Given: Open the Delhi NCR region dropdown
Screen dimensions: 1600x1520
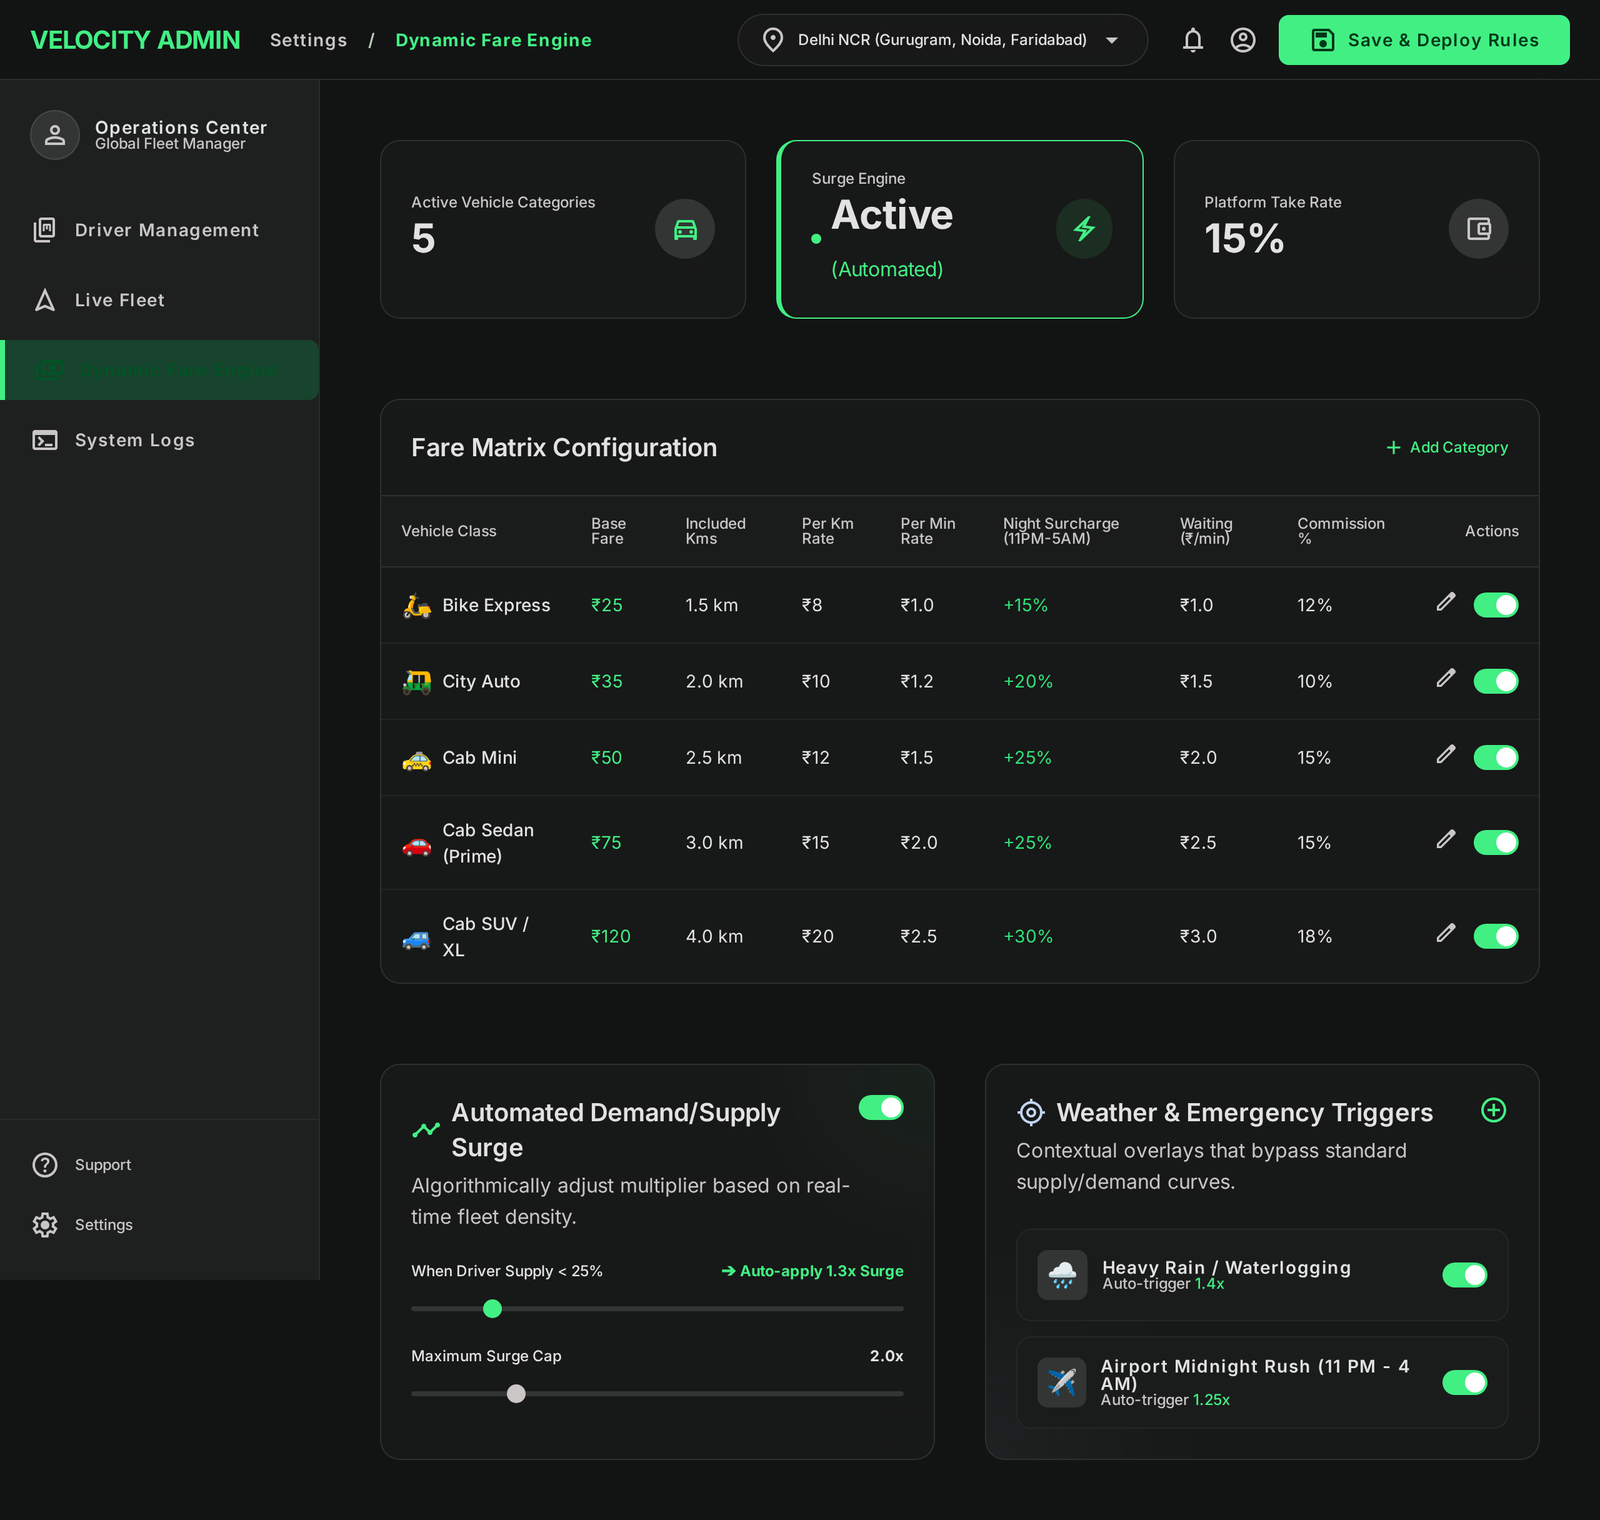Looking at the screenshot, I should [x=942, y=40].
